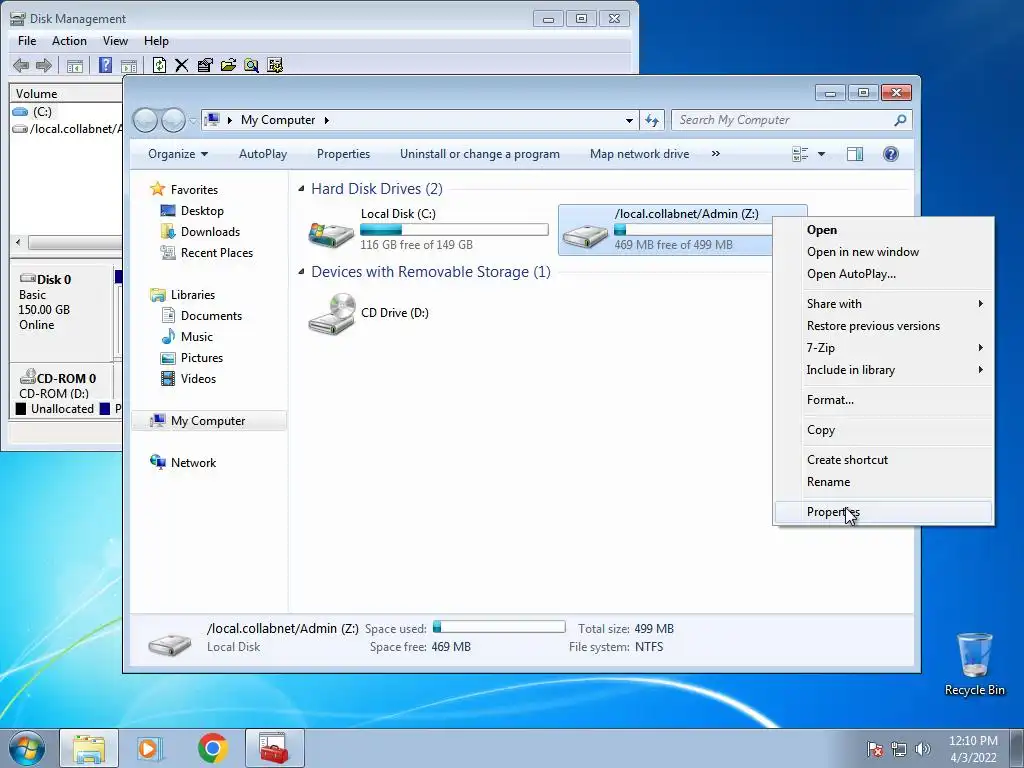The width and height of the screenshot is (1024, 768).
Task: Choose Format... in the context menu
Action: pos(884,400)
